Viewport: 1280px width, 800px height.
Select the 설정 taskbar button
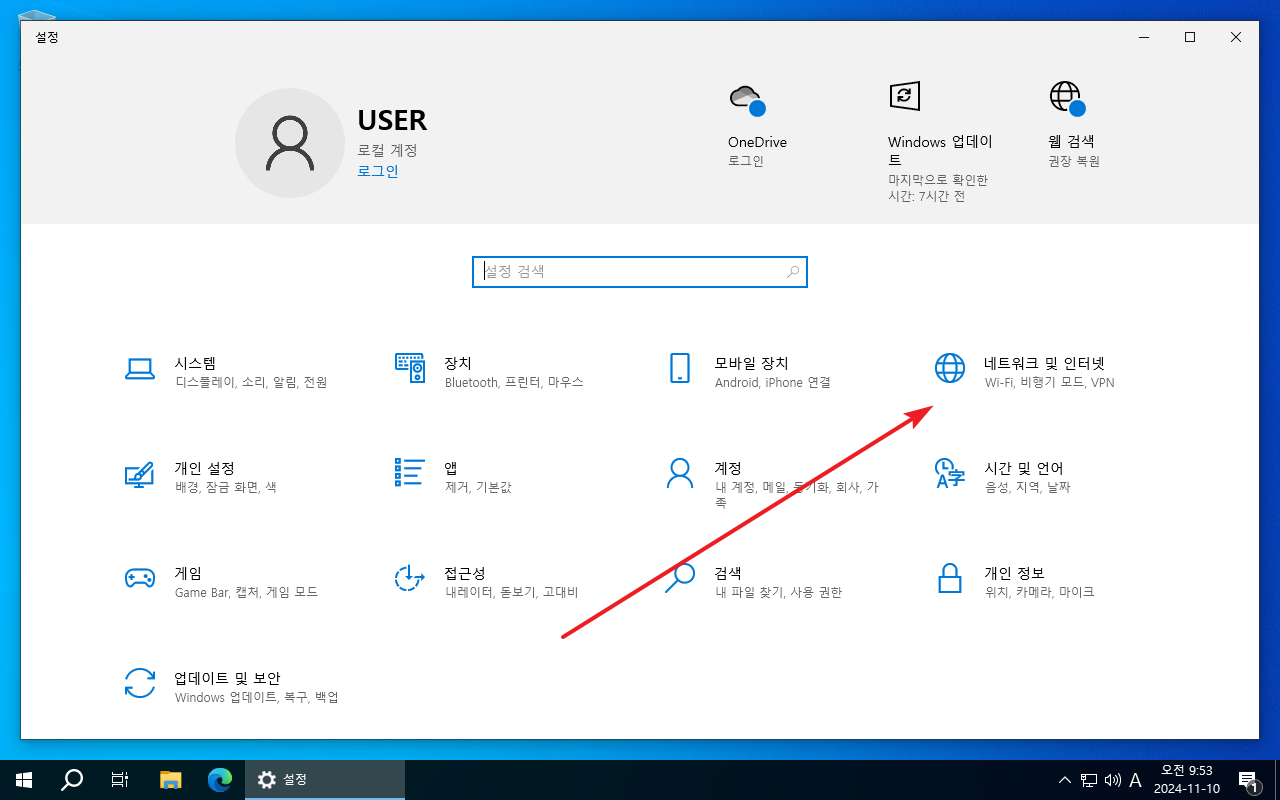point(325,780)
